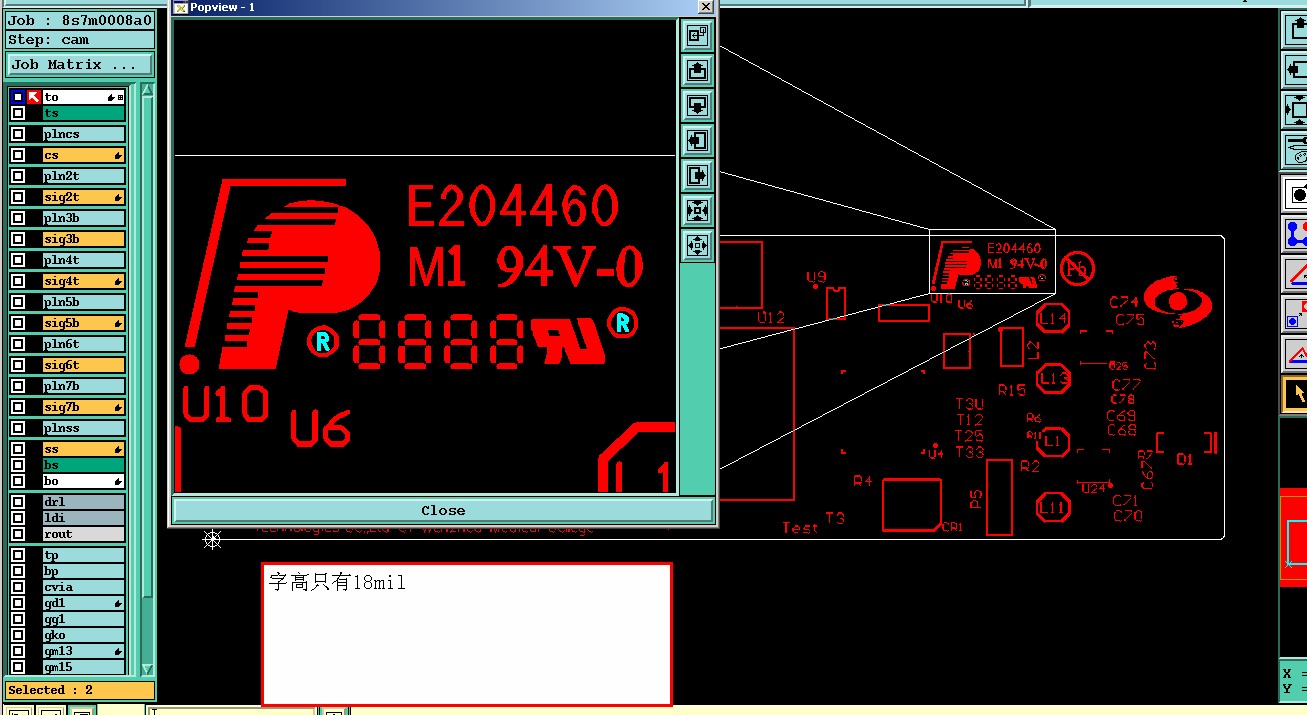Click the note box reading 字高只有18mil
The height and width of the screenshot is (715, 1307).
click(467, 634)
